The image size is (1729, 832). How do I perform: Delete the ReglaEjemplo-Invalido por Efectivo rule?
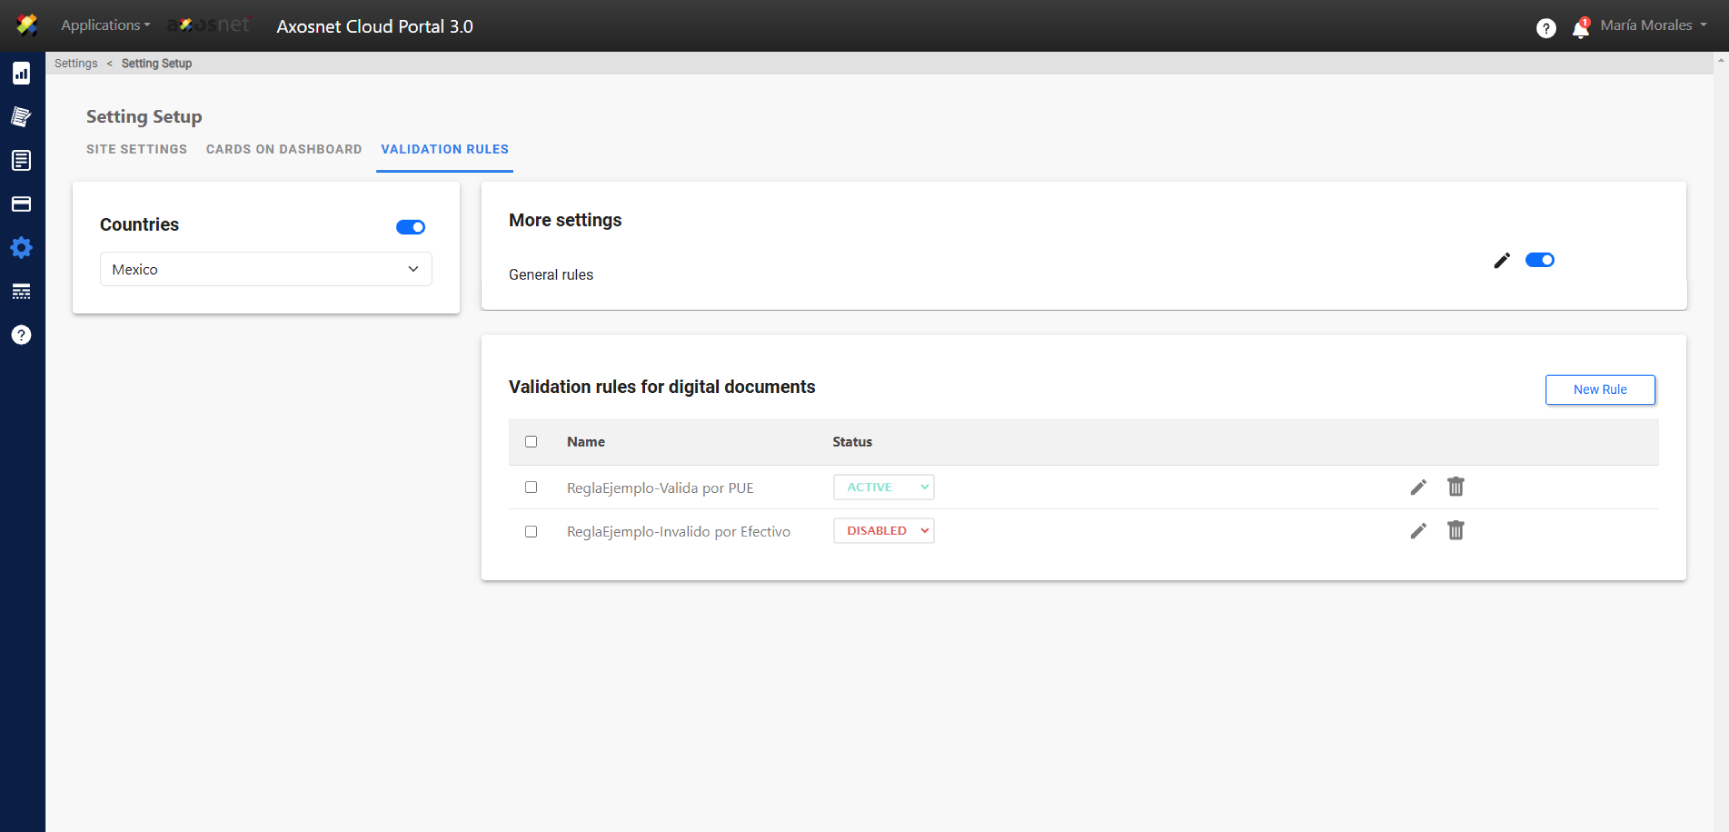coord(1456,531)
